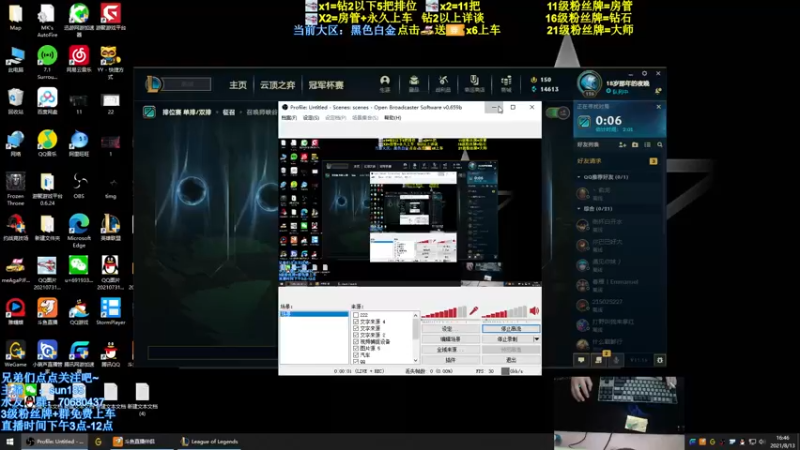The image size is (800, 450).
Task: Open WeGame desktop shortcut
Action: click(x=15, y=354)
